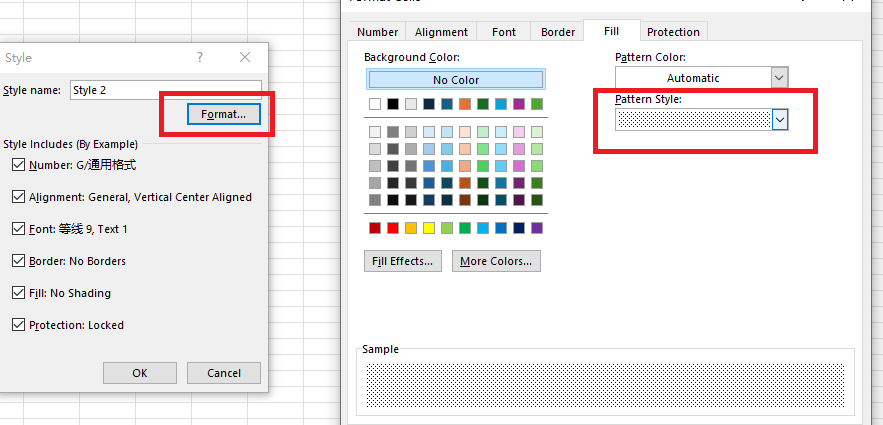Toggle the Fill: No Shading checkbox
The height and width of the screenshot is (425, 883).
(x=19, y=293)
